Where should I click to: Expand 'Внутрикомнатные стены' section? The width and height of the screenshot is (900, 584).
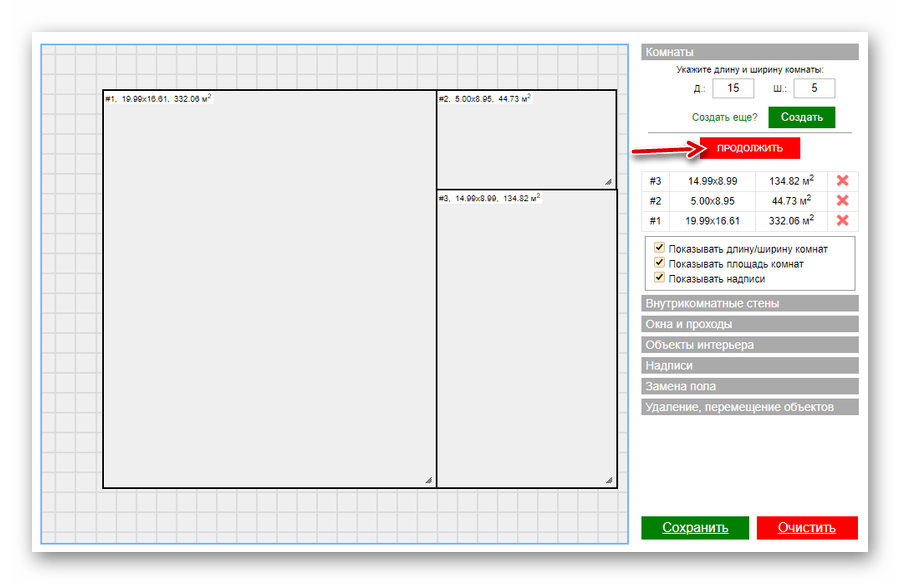pos(749,303)
